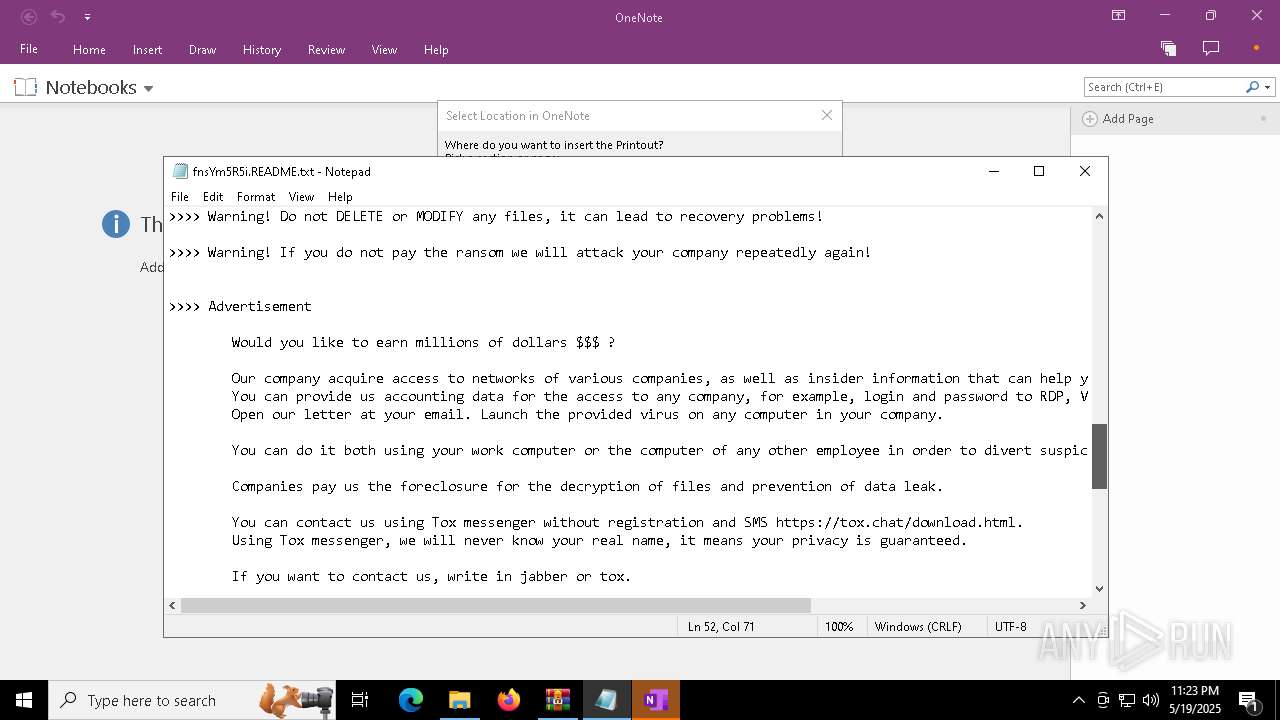This screenshot has height=720, width=1280.
Task: Click the OneNote undo icon
Action: pos(58,17)
